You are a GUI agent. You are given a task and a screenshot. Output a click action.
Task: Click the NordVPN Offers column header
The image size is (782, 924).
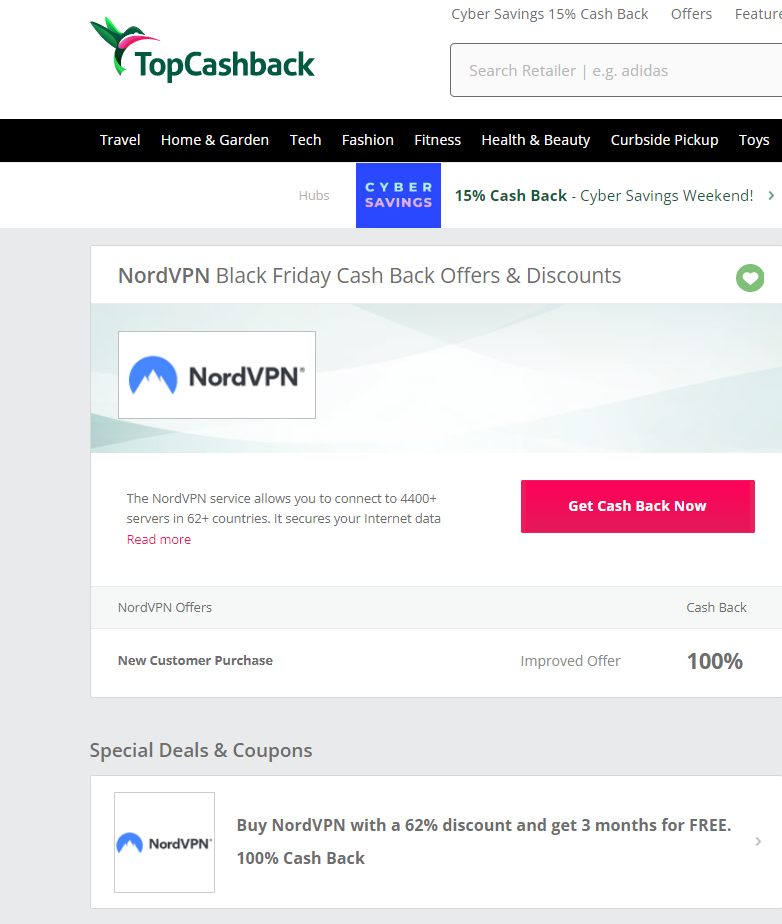coord(165,608)
